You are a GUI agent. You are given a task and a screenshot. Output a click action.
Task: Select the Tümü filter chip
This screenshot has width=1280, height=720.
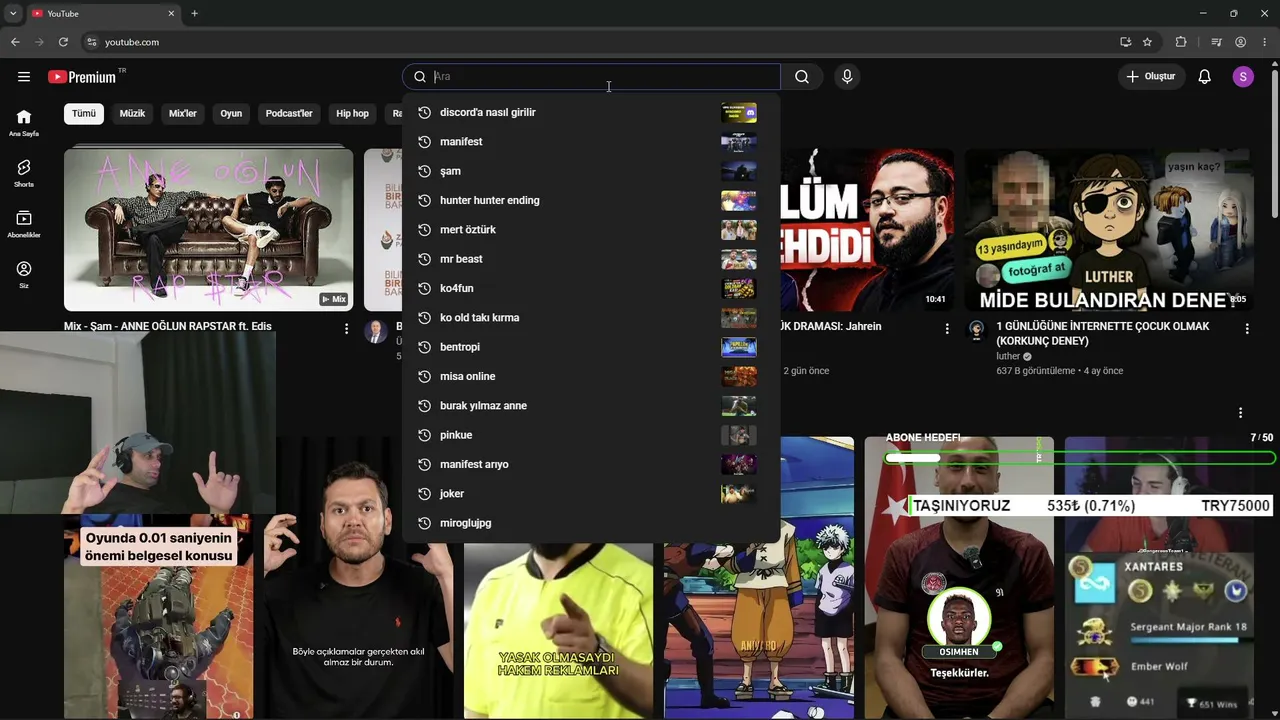(84, 114)
